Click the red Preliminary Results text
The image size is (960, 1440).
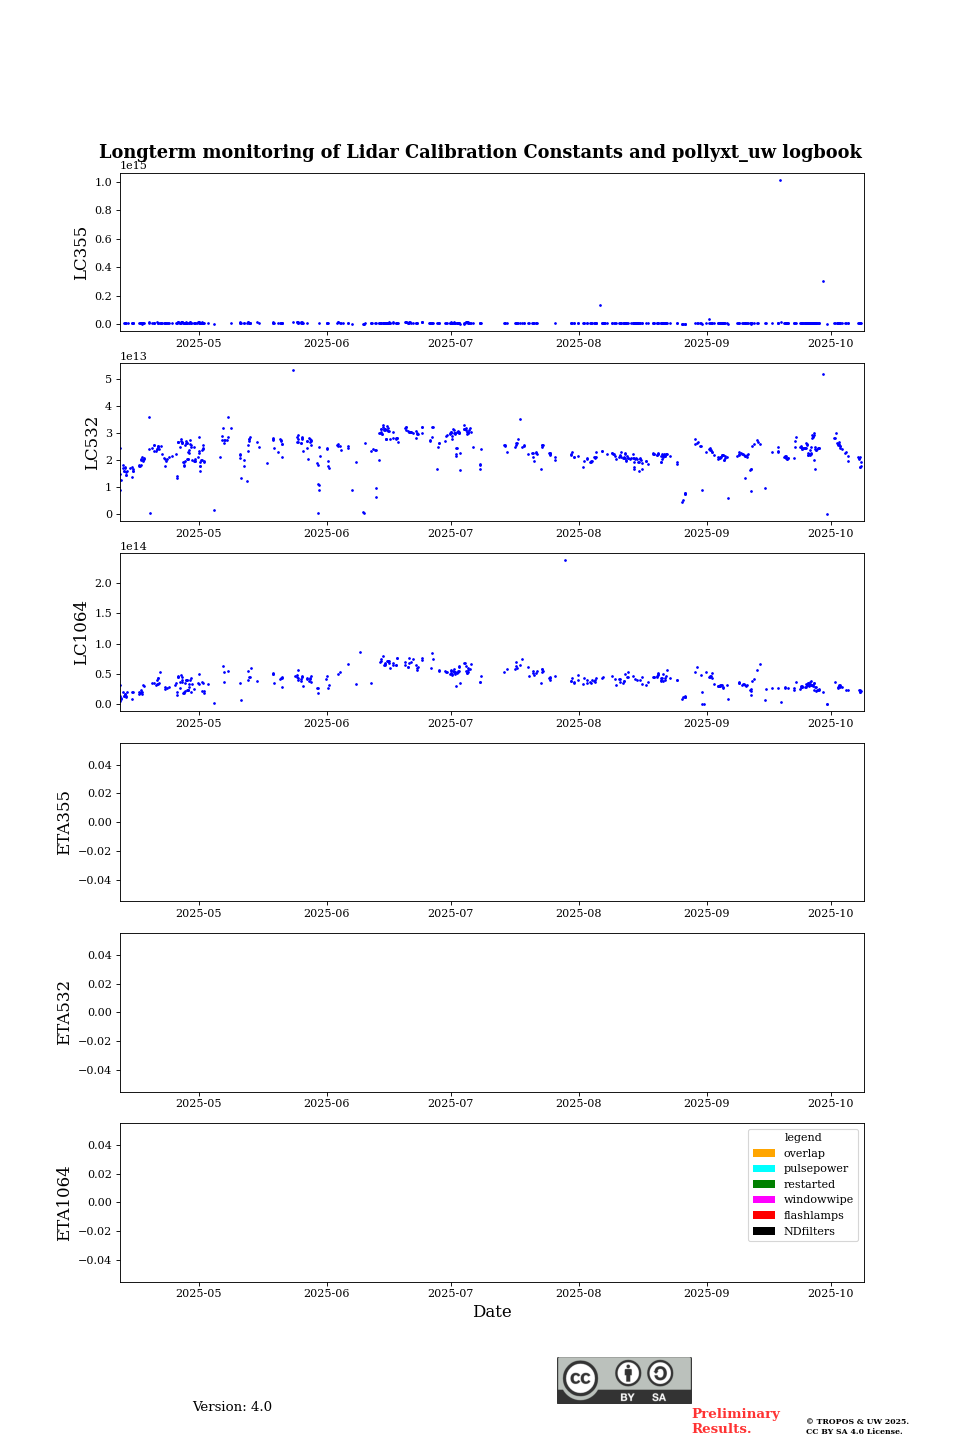pyautogui.click(x=735, y=1421)
